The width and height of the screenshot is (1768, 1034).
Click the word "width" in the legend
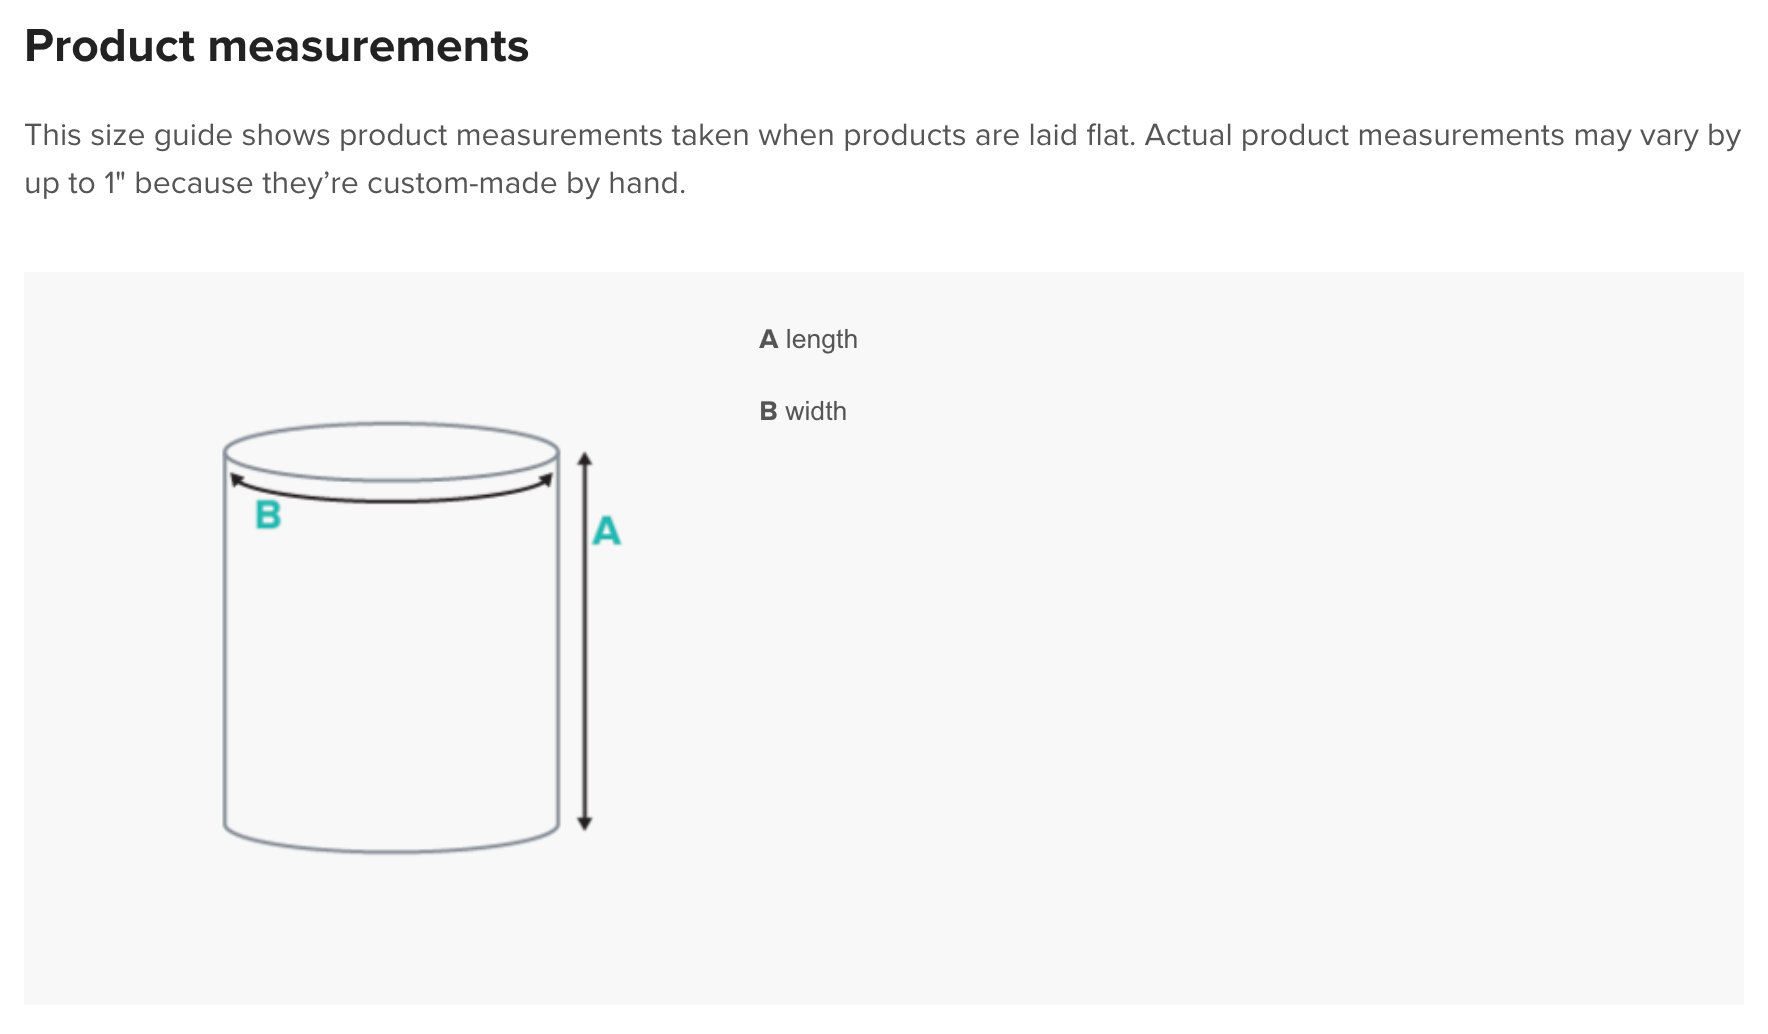[x=815, y=412]
